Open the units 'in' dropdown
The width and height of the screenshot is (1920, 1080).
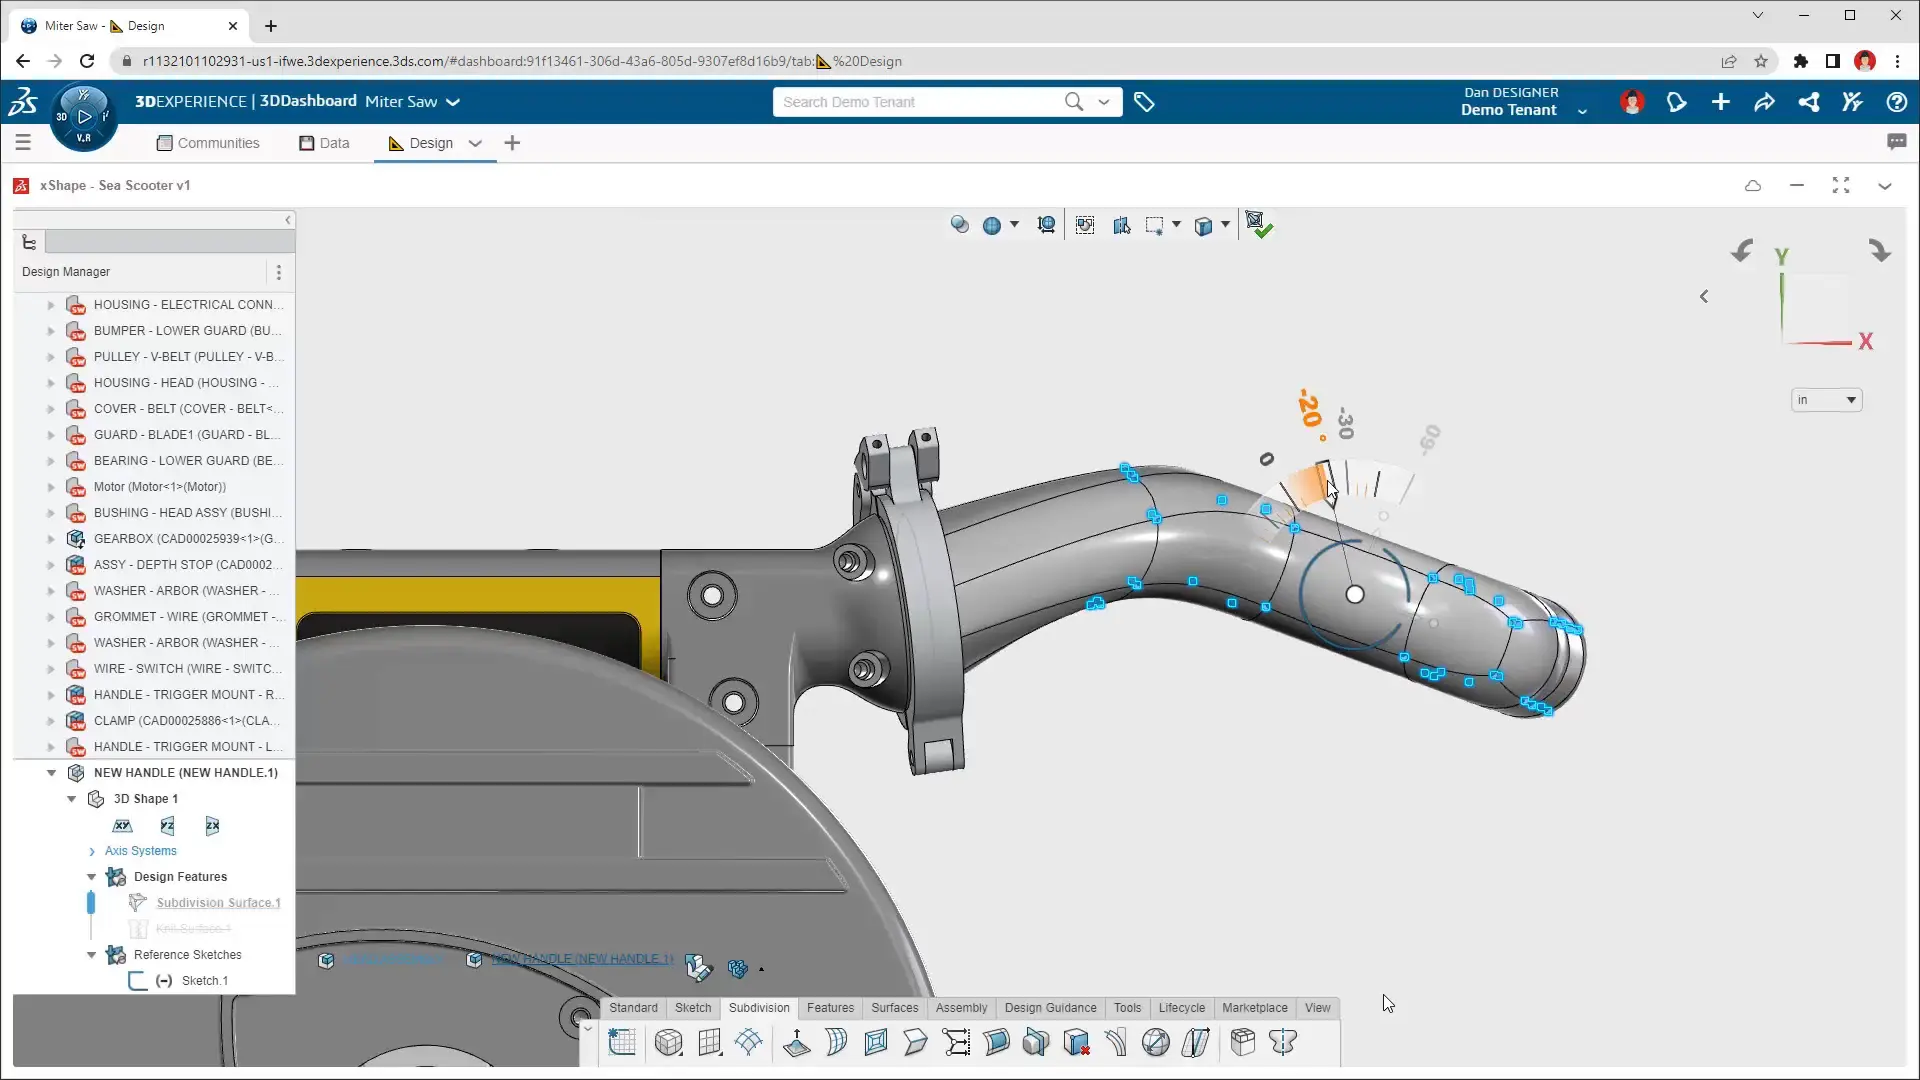click(1826, 400)
